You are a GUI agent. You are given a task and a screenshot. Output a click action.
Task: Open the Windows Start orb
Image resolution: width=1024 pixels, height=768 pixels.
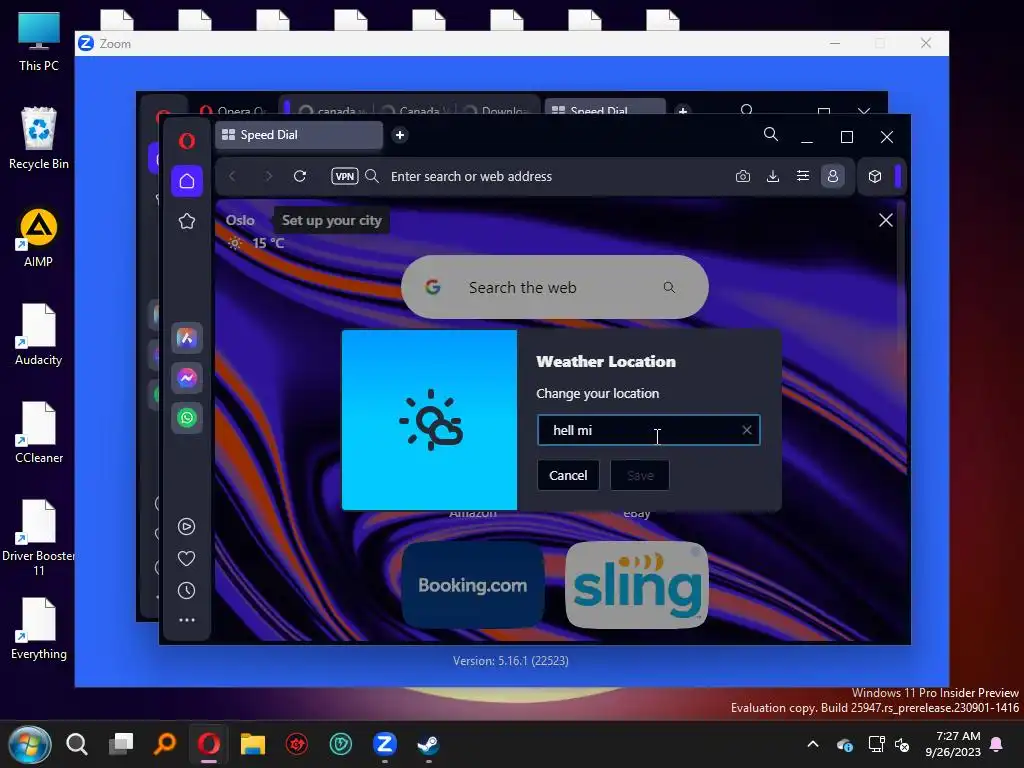(x=30, y=744)
